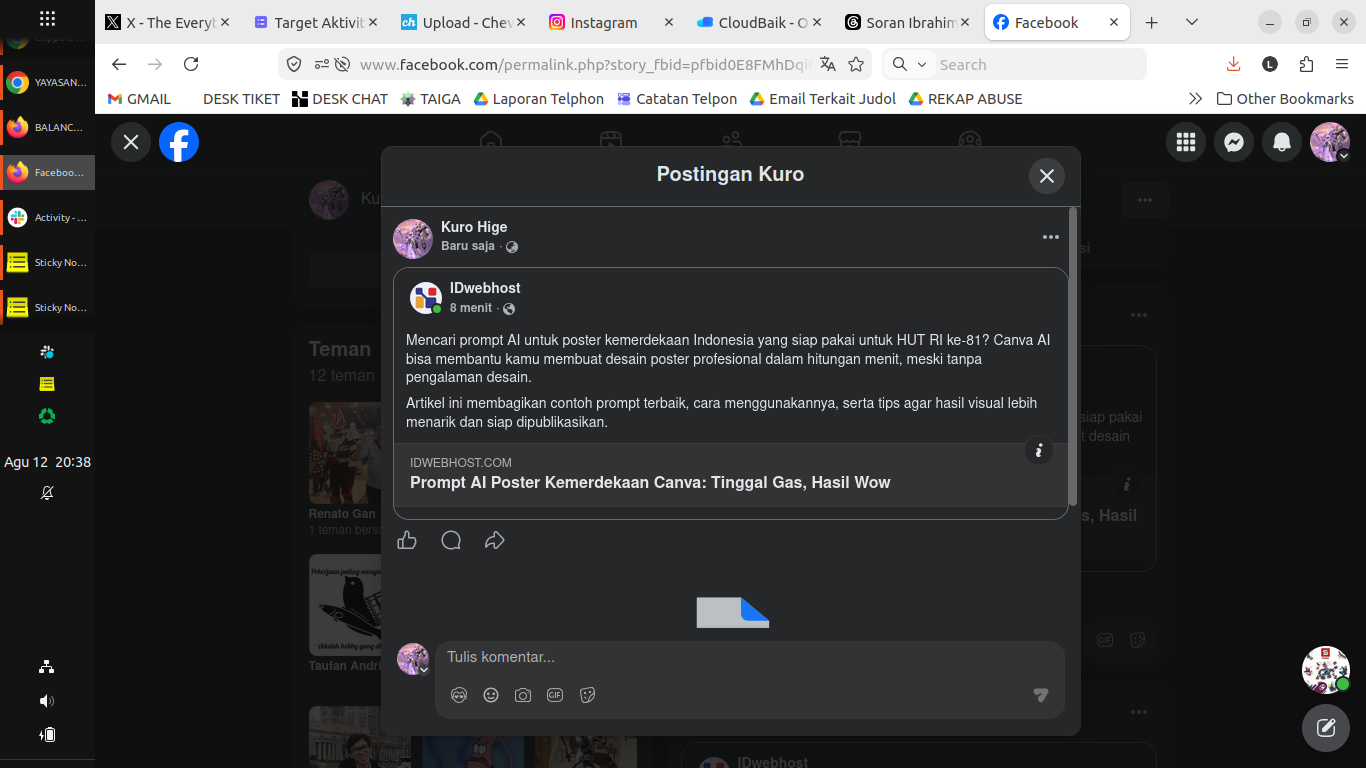Switch to the X - The Everything tab
This screenshot has height=768, width=1366.
[x=167, y=22]
